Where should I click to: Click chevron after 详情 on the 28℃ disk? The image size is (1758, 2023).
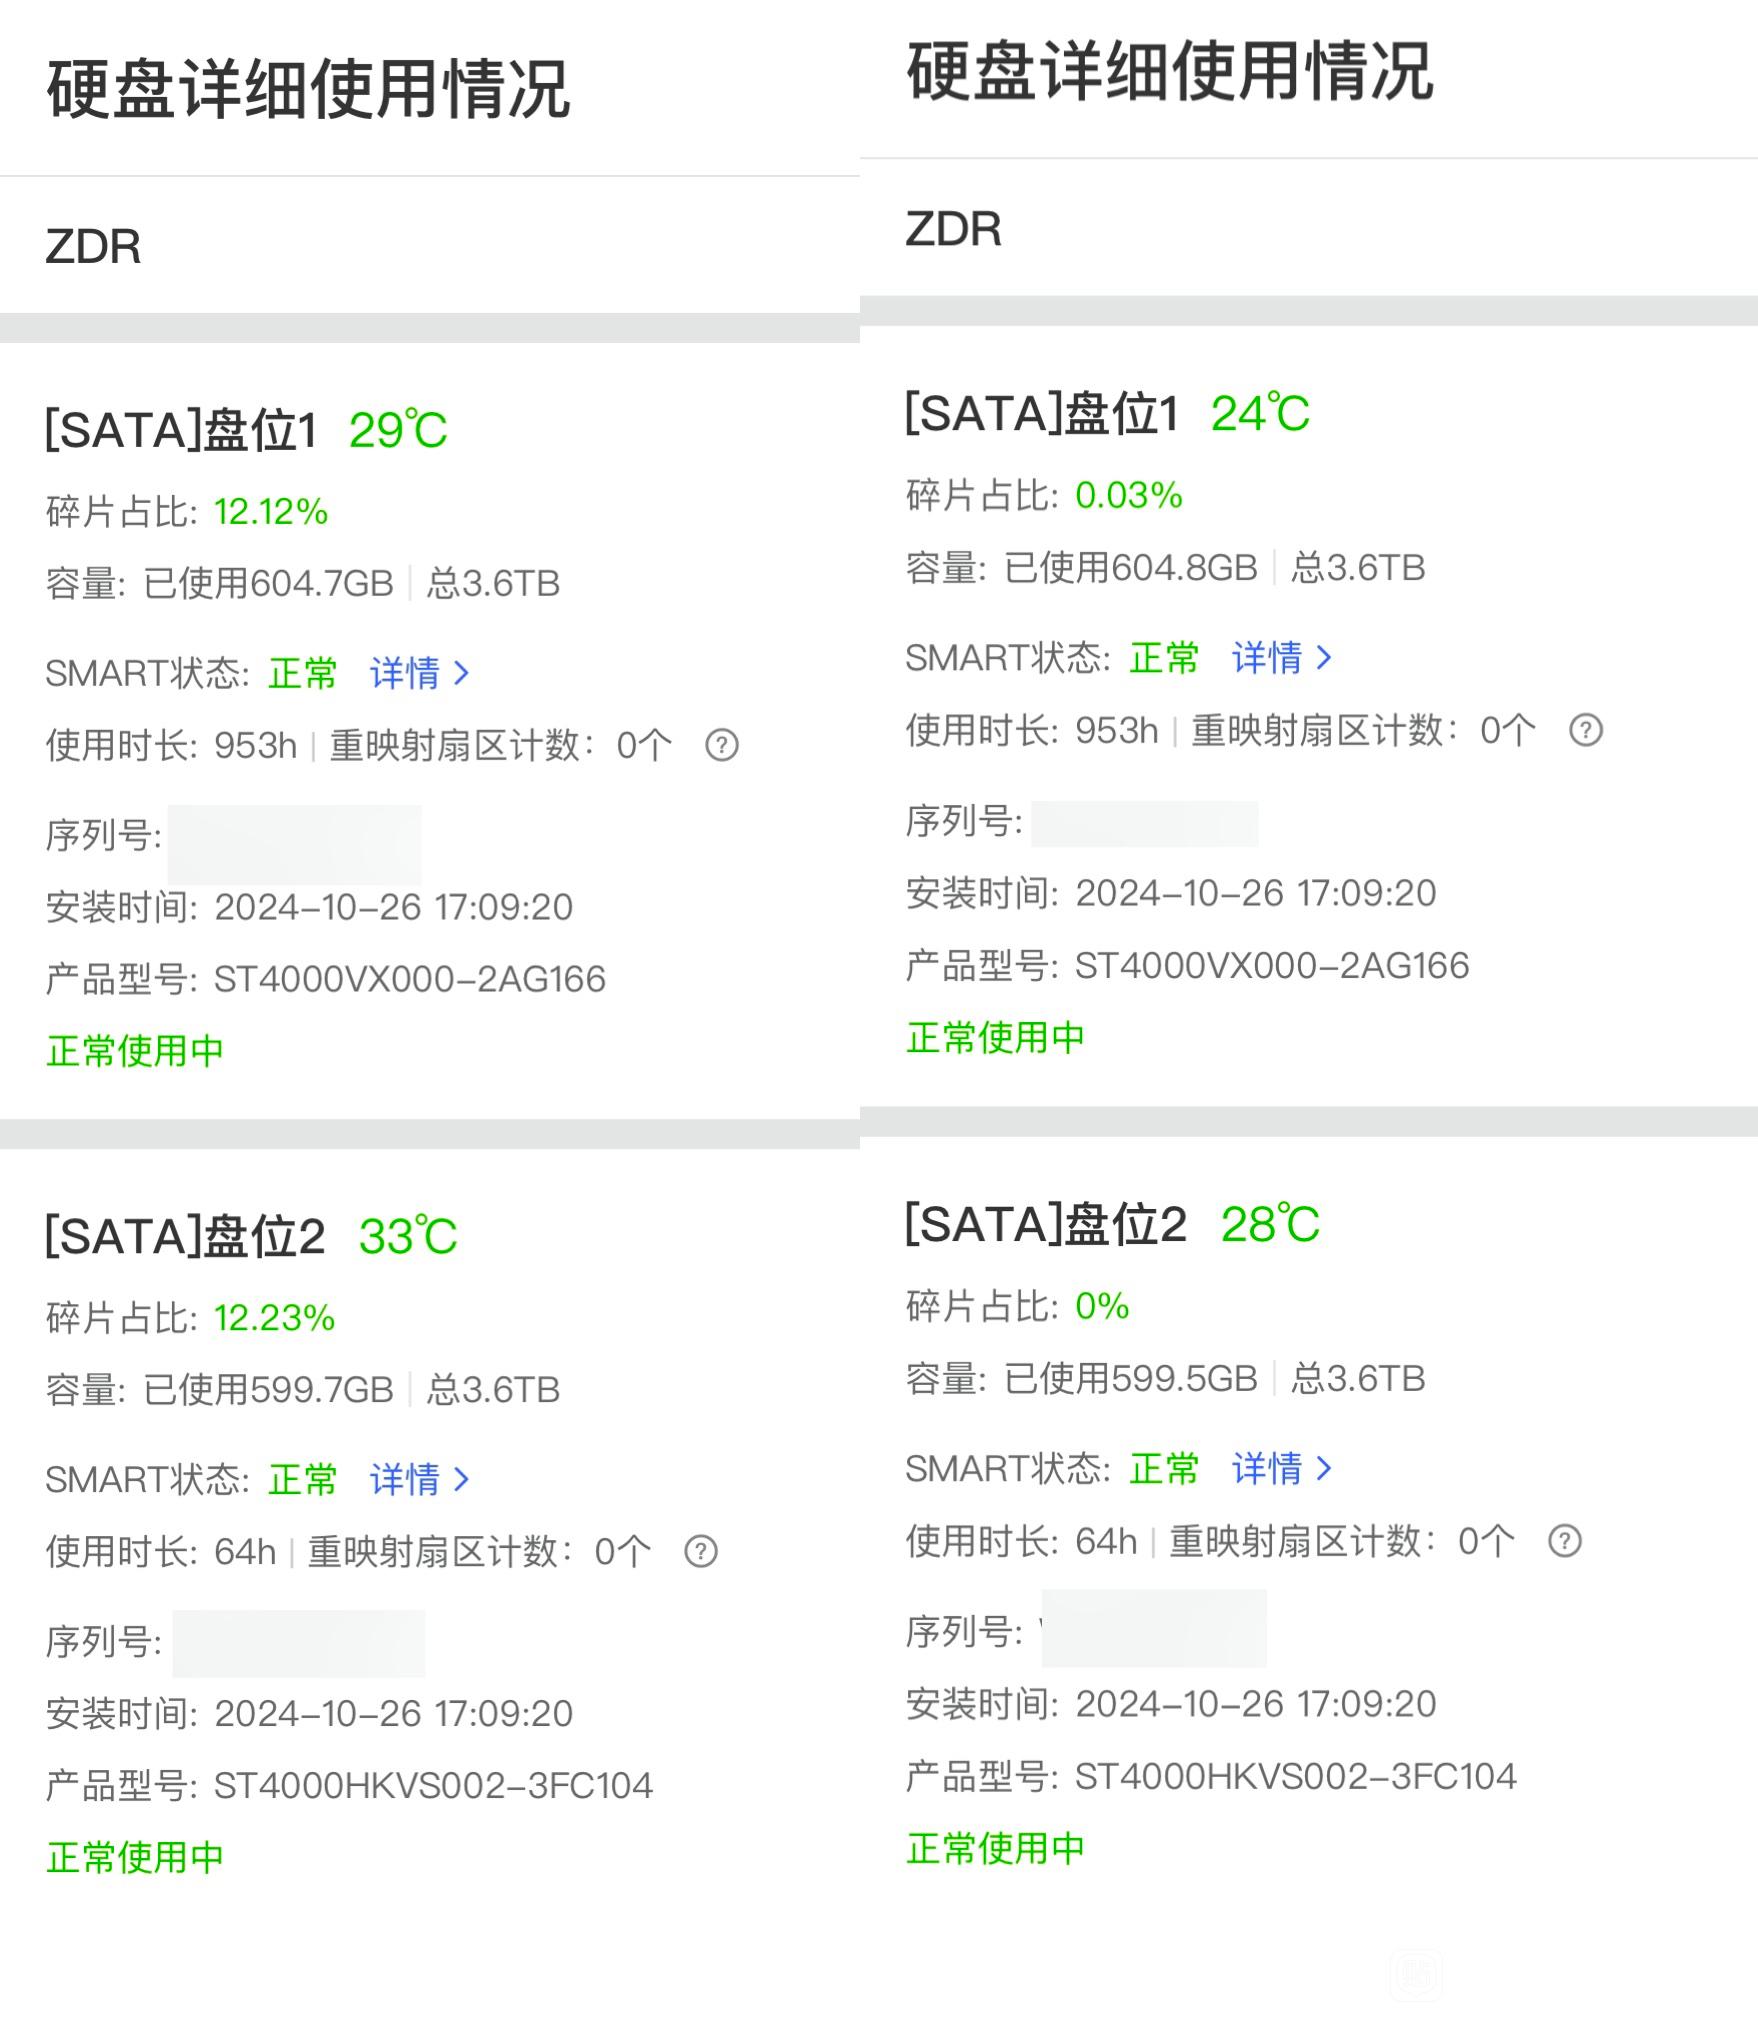(1324, 1468)
